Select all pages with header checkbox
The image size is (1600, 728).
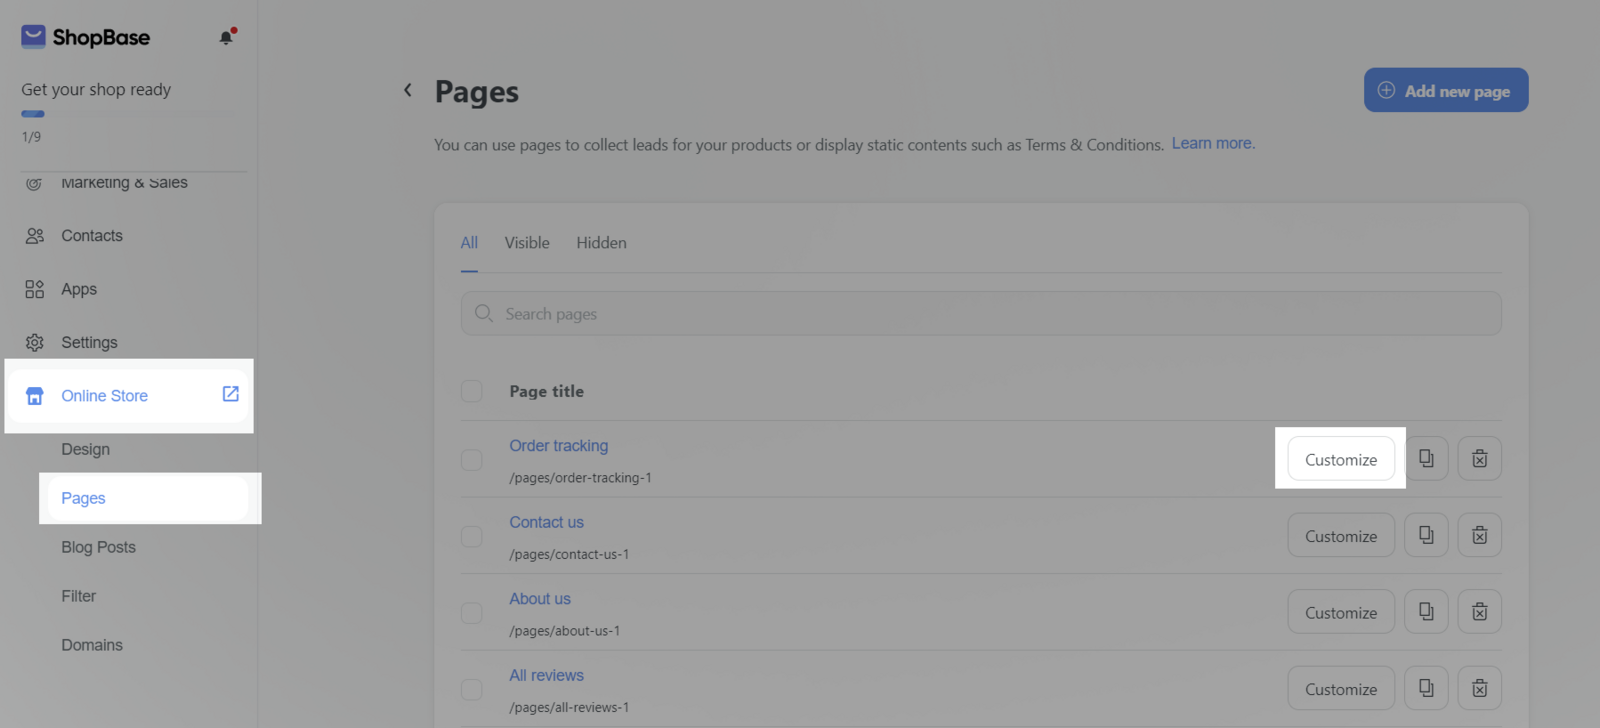(472, 391)
